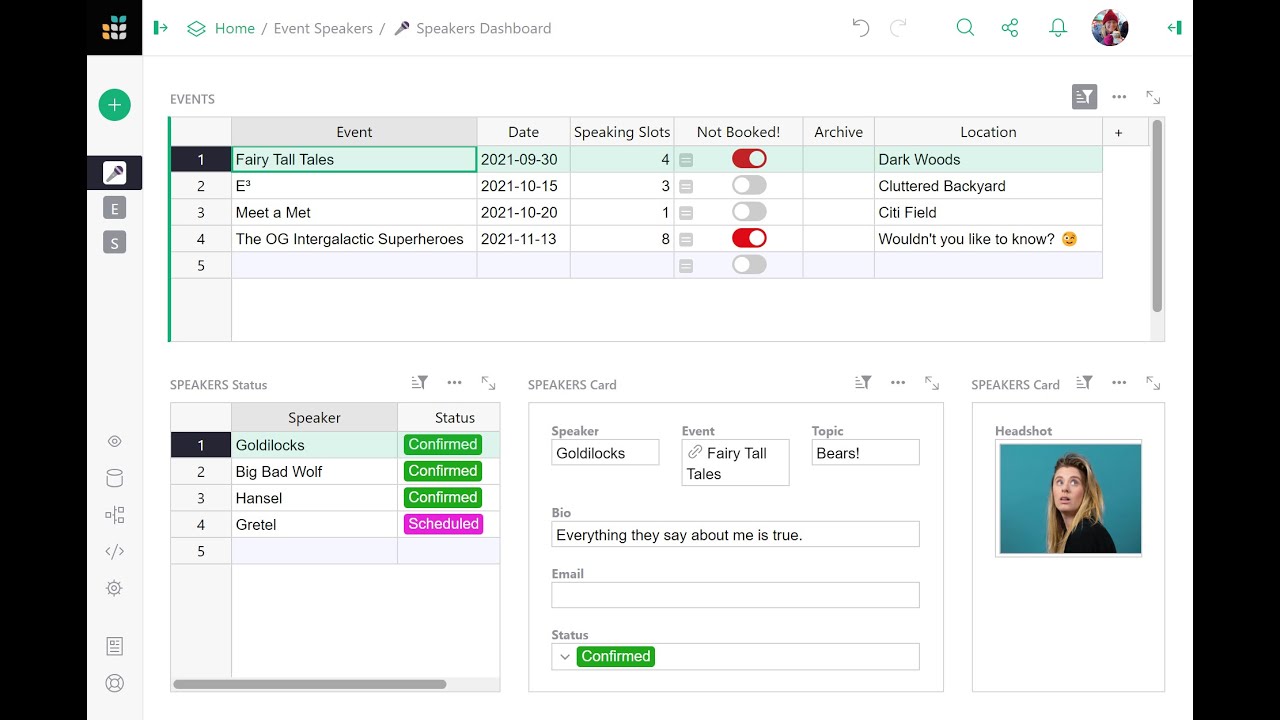Click Goldilocks headshot thumbnail
The image size is (1280, 720).
[x=1069, y=499]
